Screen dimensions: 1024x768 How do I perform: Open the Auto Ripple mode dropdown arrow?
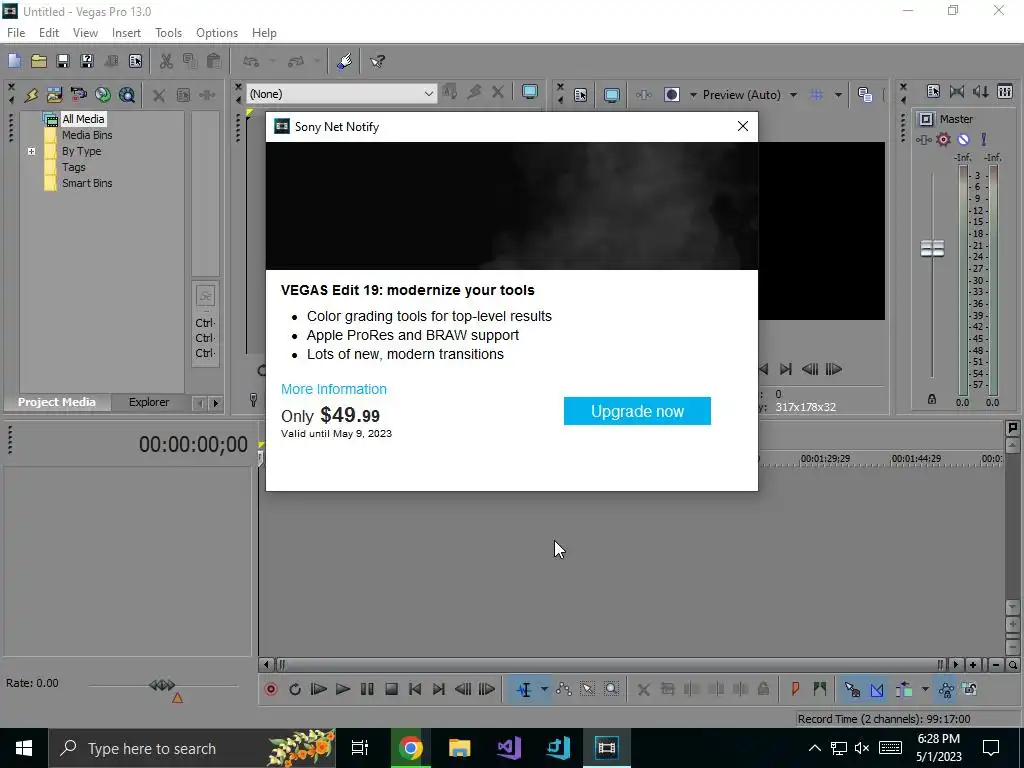(925, 689)
